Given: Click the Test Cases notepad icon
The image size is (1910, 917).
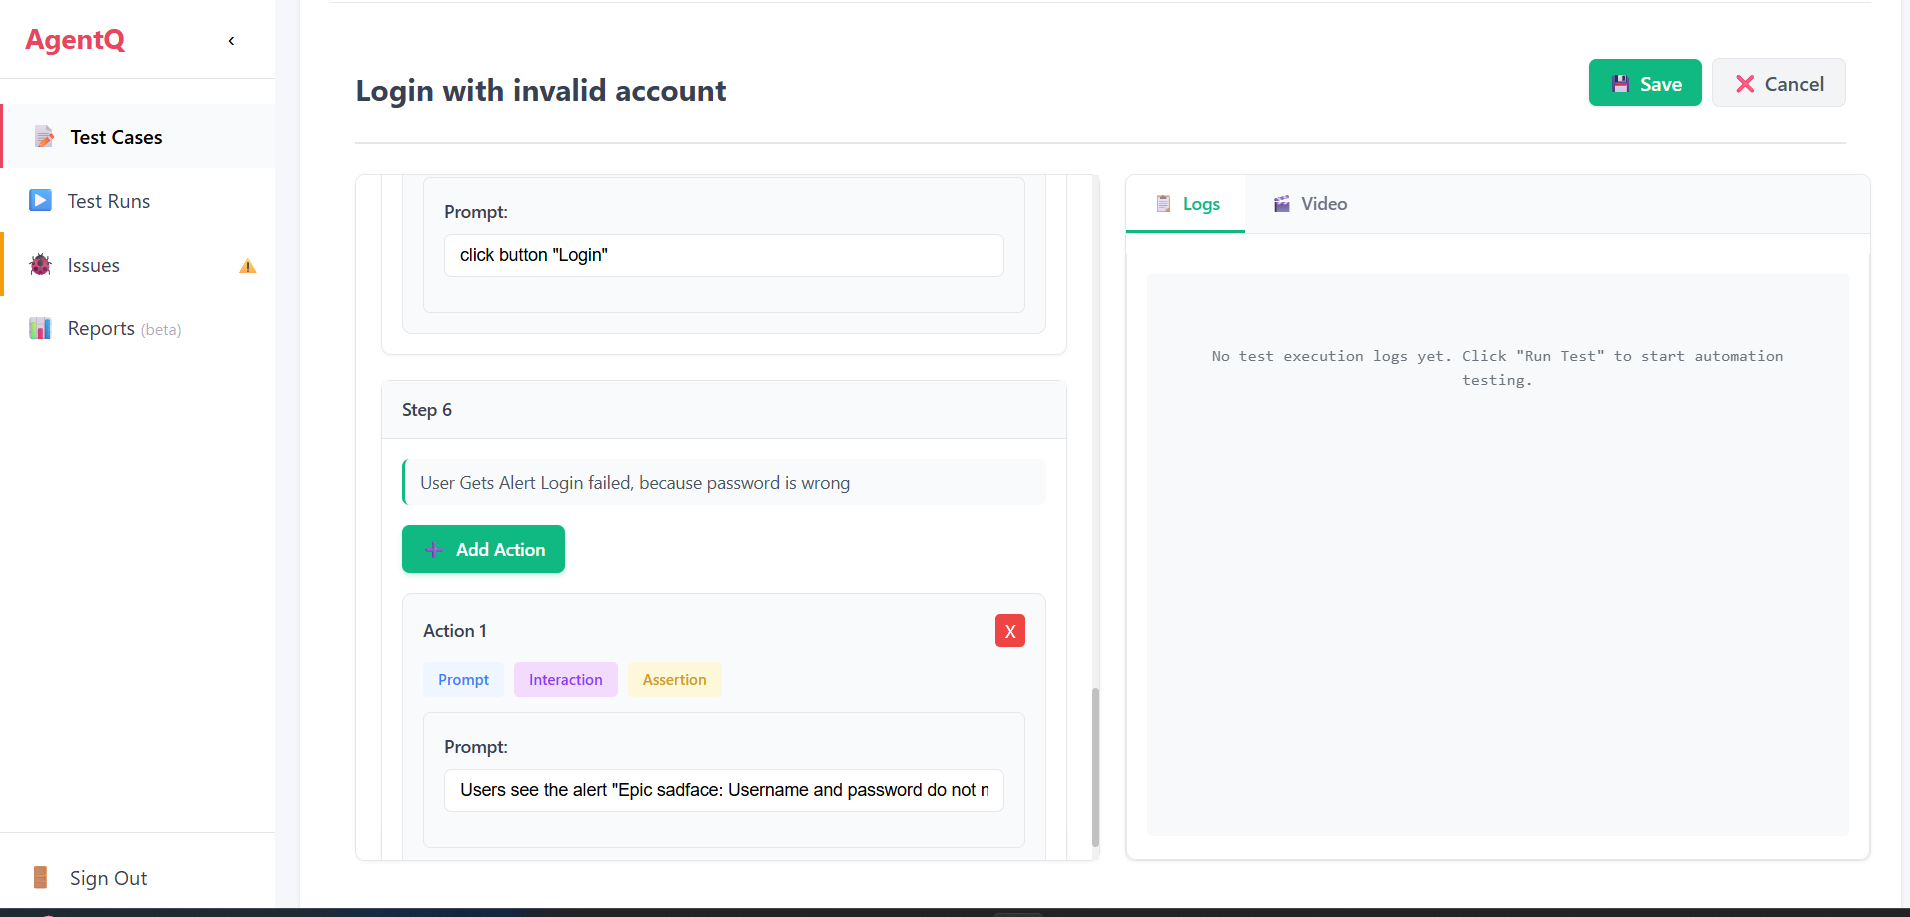Looking at the screenshot, I should point(44,137).
